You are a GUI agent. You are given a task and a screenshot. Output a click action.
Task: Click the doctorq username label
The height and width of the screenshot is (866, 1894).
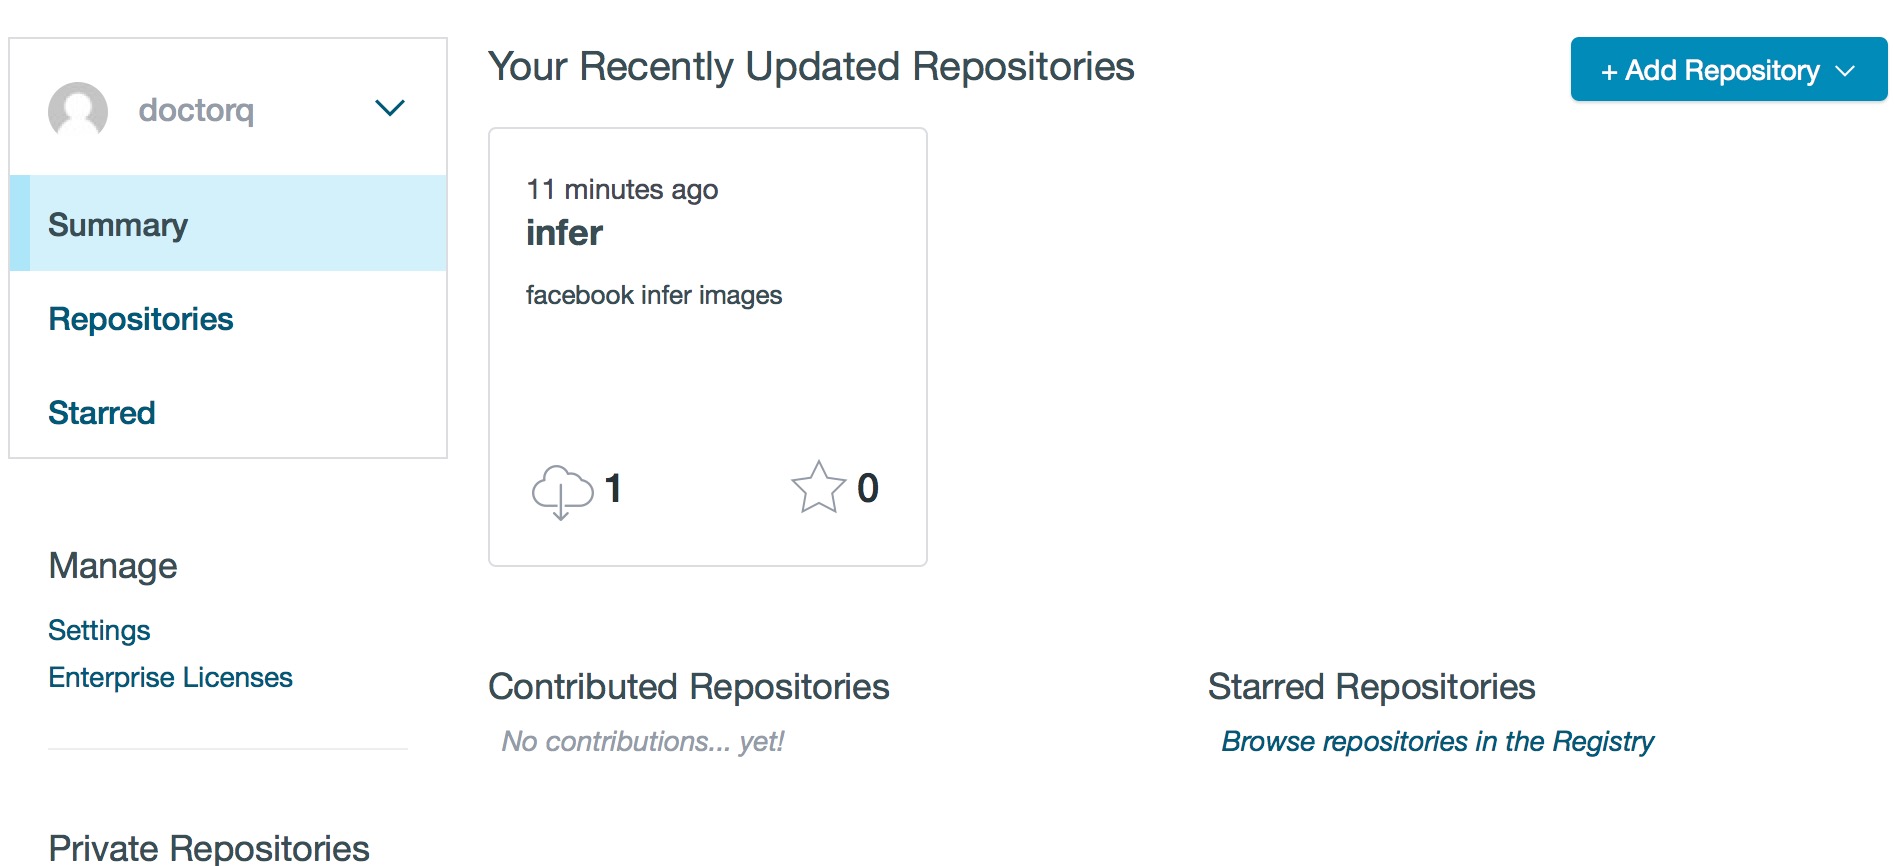click(196, 110)
